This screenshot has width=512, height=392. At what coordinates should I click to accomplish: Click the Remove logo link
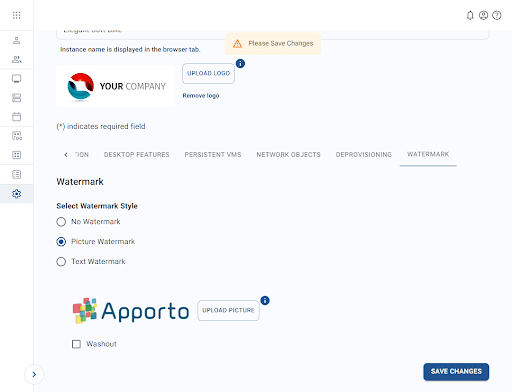[x=201, y=96]
